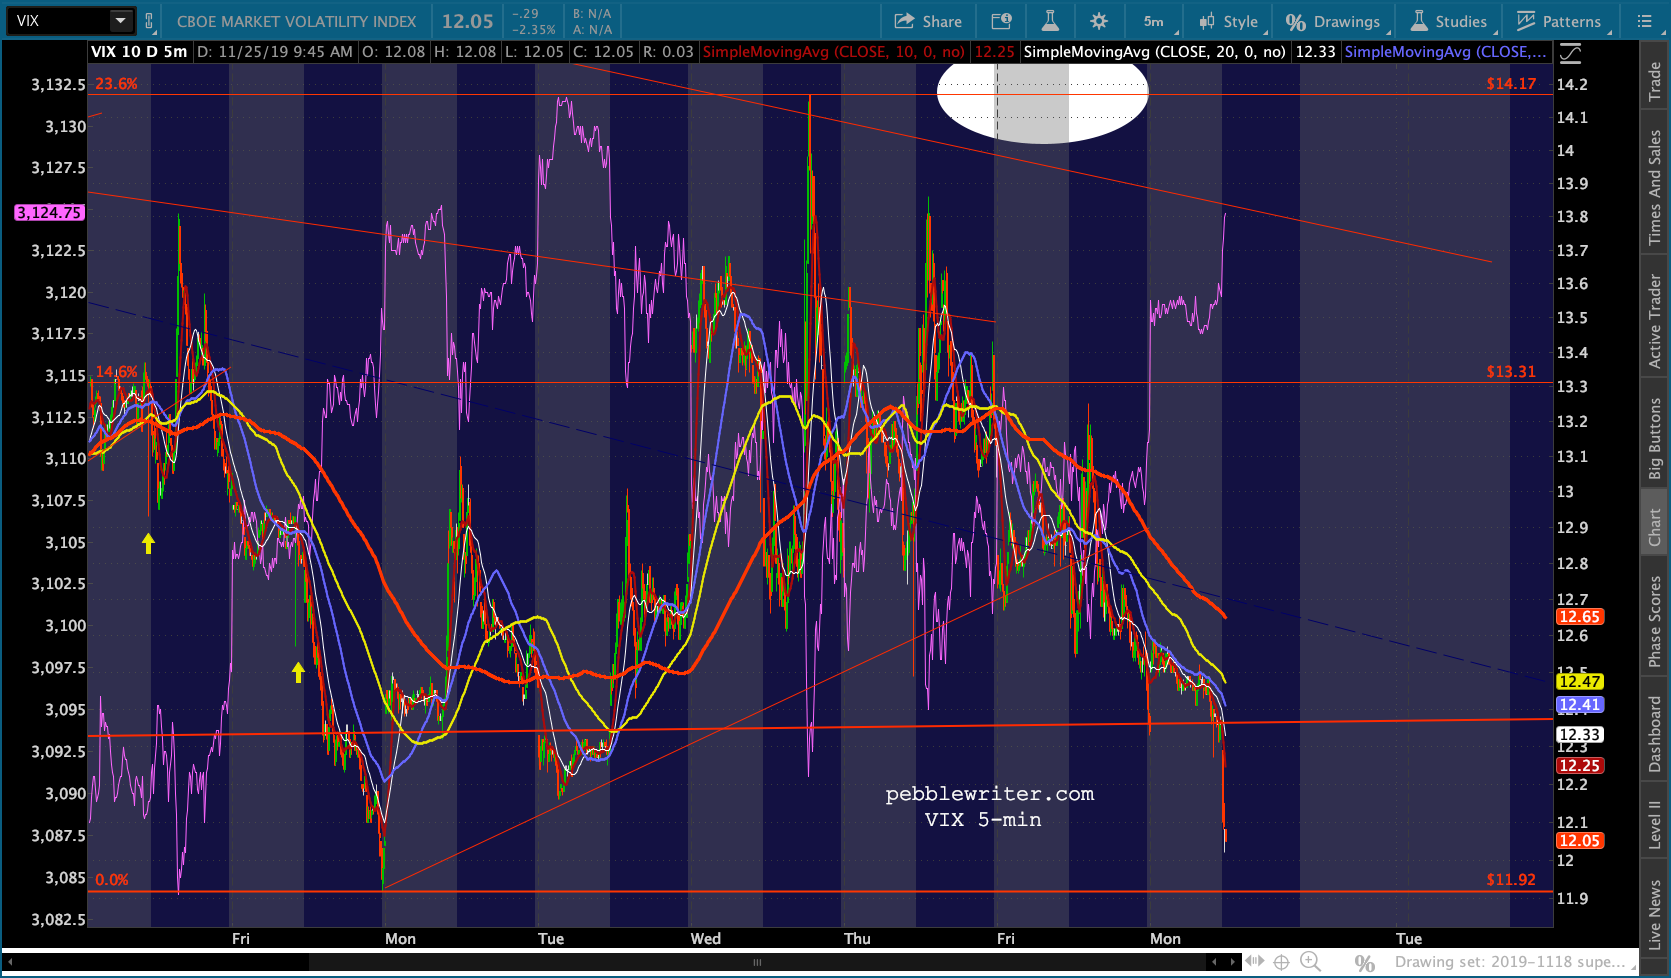Click the chart scale curve icon
The width and height of the screenshot is (1671, 978).
point(1570,52)
